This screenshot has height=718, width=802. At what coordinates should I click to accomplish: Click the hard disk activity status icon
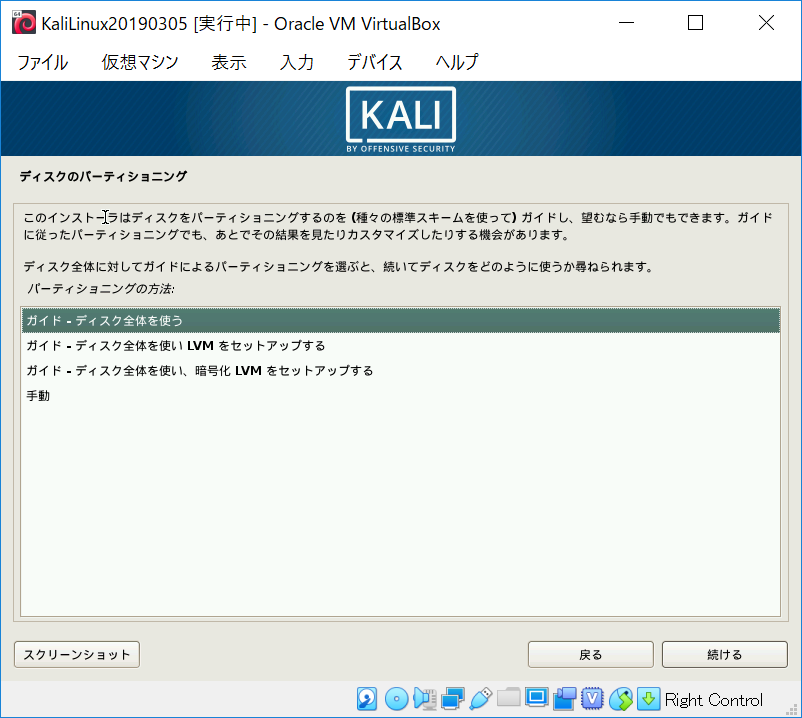367,699
